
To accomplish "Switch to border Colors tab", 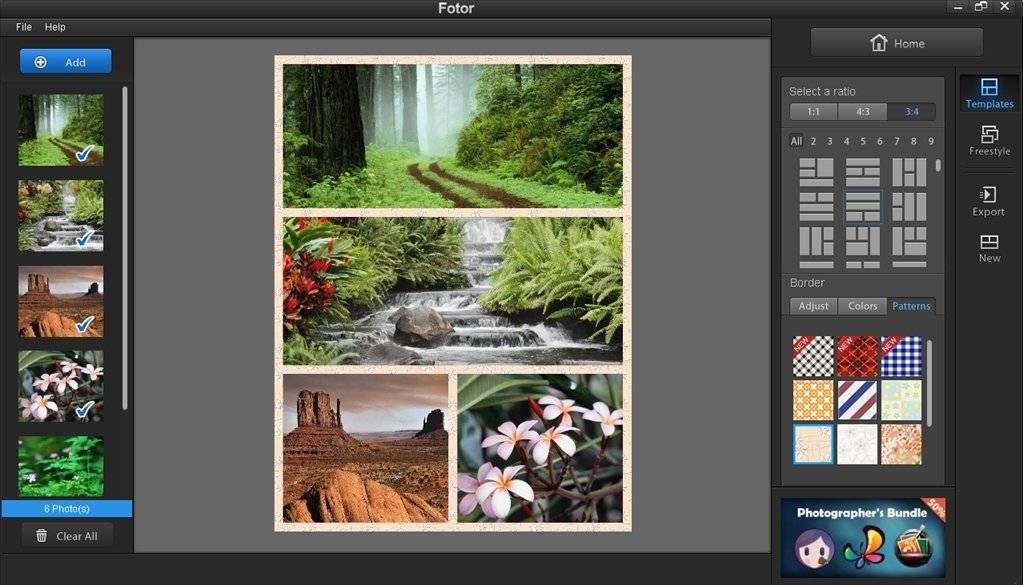I will [863, 306].
